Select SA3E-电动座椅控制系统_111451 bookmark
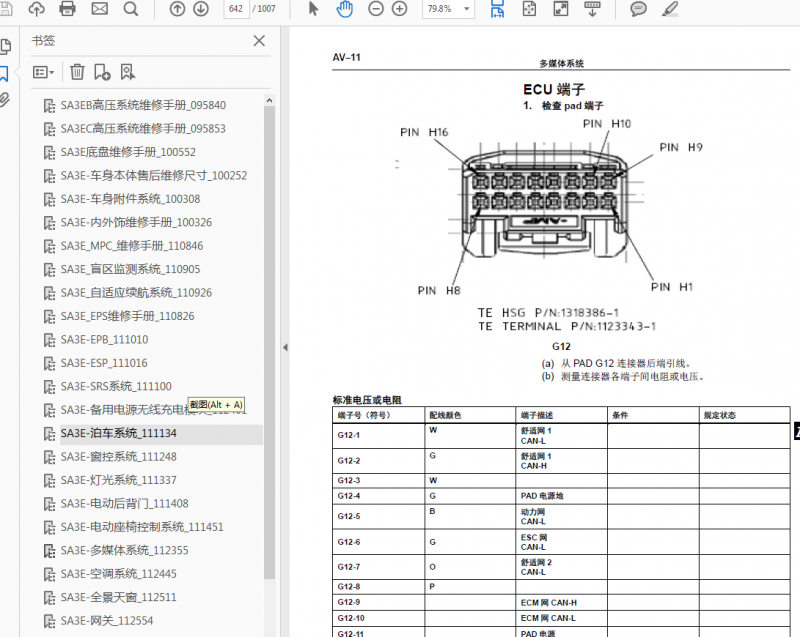This screenshot has height=637, width=800. (x=142, y=528)
